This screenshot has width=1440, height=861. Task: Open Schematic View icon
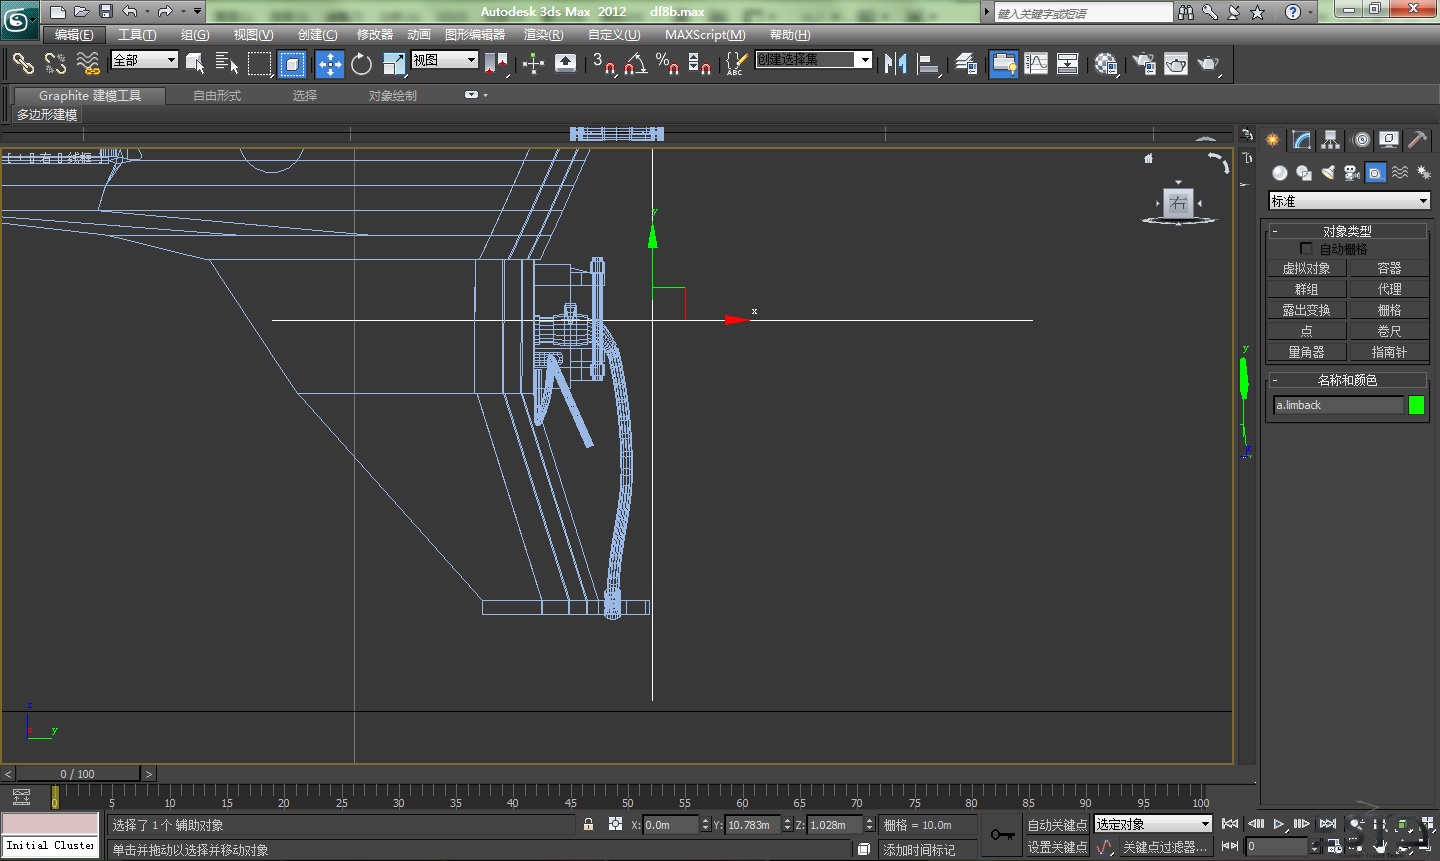(1068, 64)
